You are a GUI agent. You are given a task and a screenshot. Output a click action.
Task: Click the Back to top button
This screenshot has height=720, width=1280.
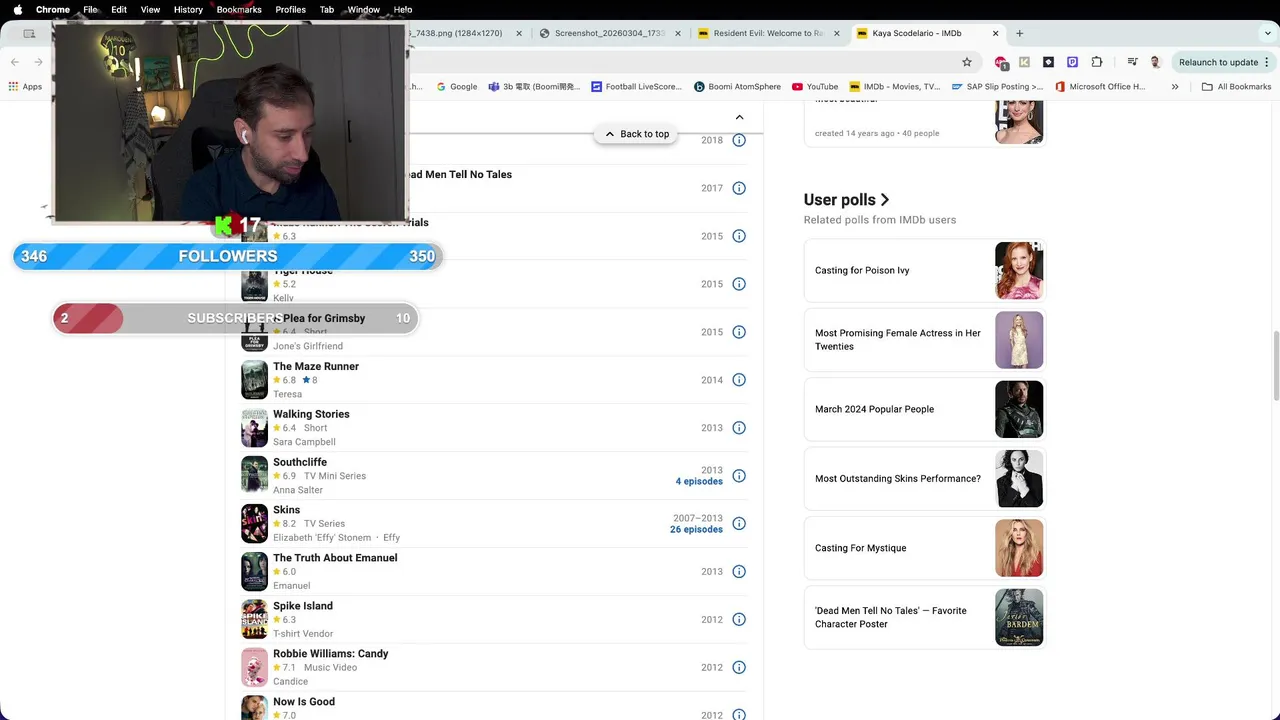coord(637,134)
